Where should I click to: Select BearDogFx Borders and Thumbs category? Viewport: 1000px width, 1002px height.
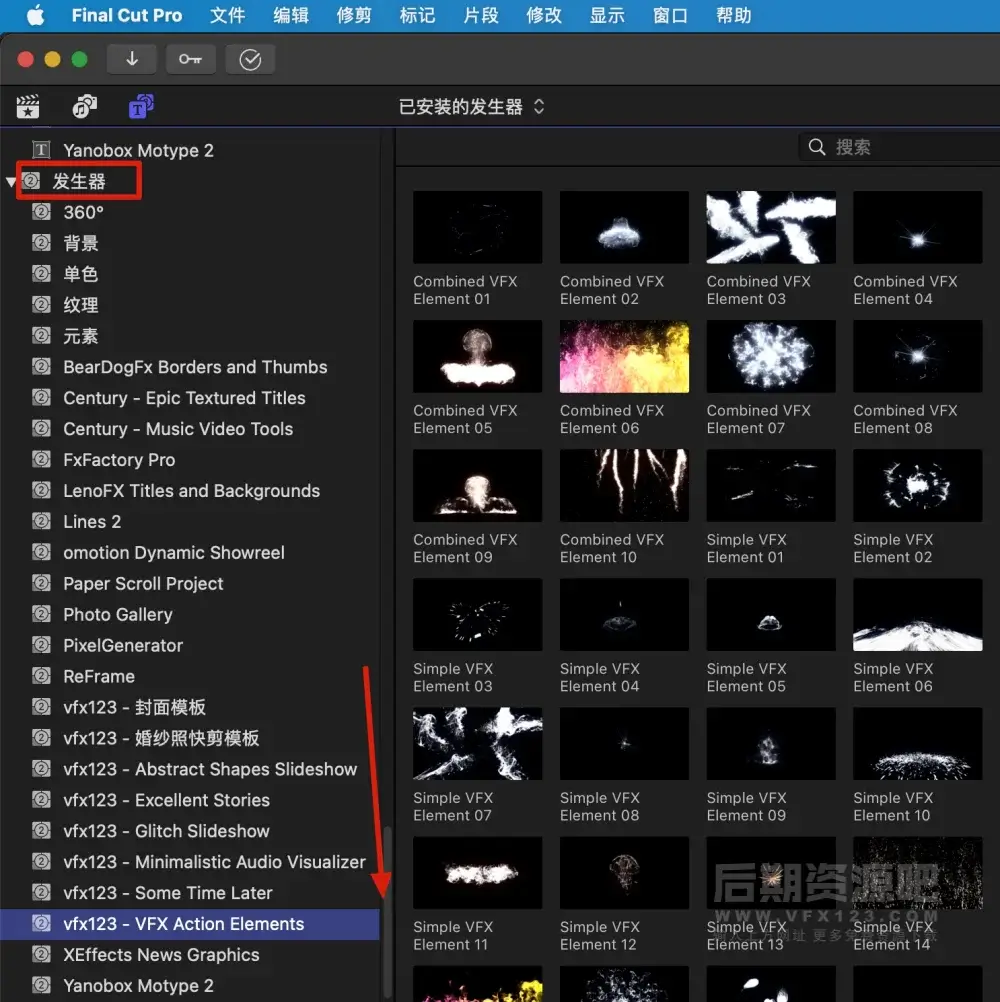195,367
